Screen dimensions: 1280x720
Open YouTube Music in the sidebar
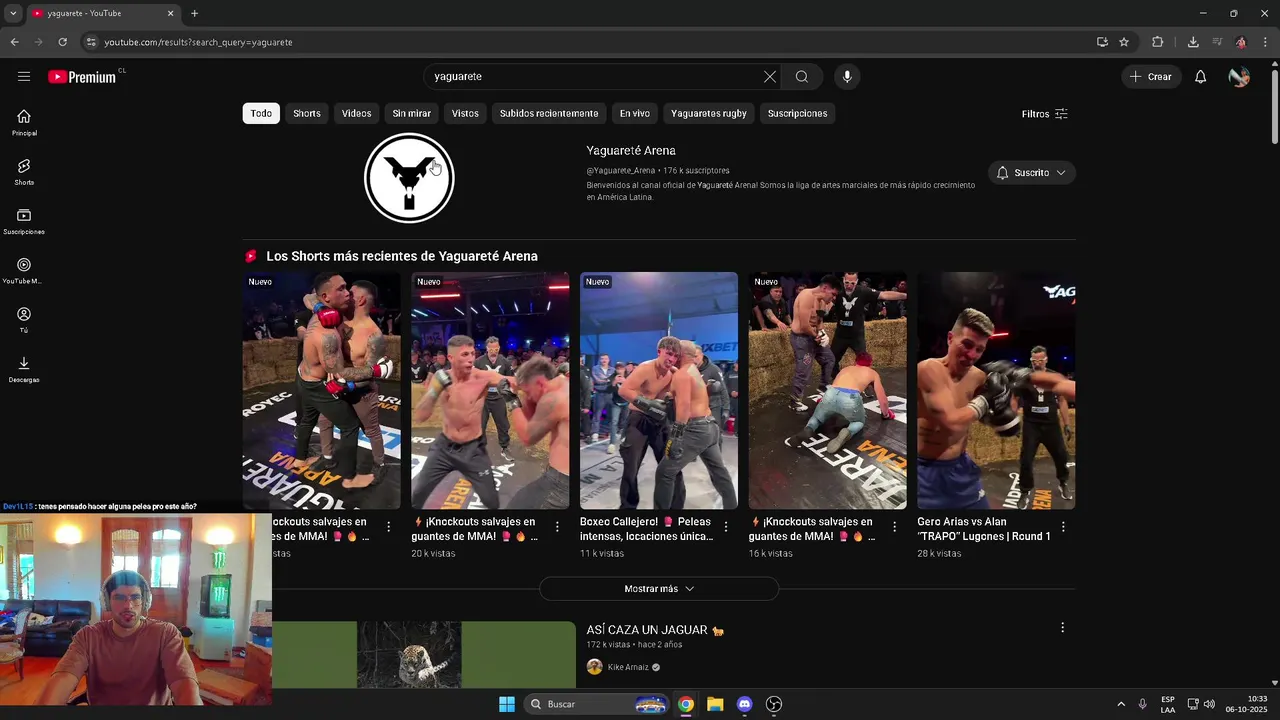click(x=24, y=270)
